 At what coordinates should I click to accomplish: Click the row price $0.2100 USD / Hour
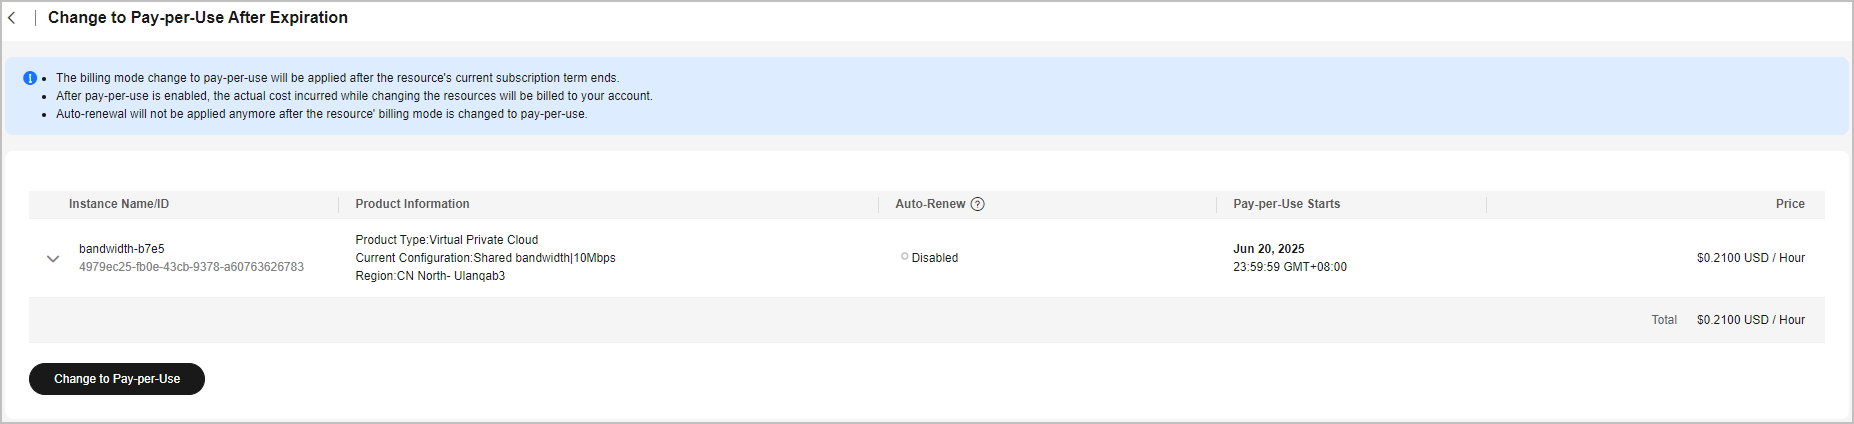[x=1751, y=258]
